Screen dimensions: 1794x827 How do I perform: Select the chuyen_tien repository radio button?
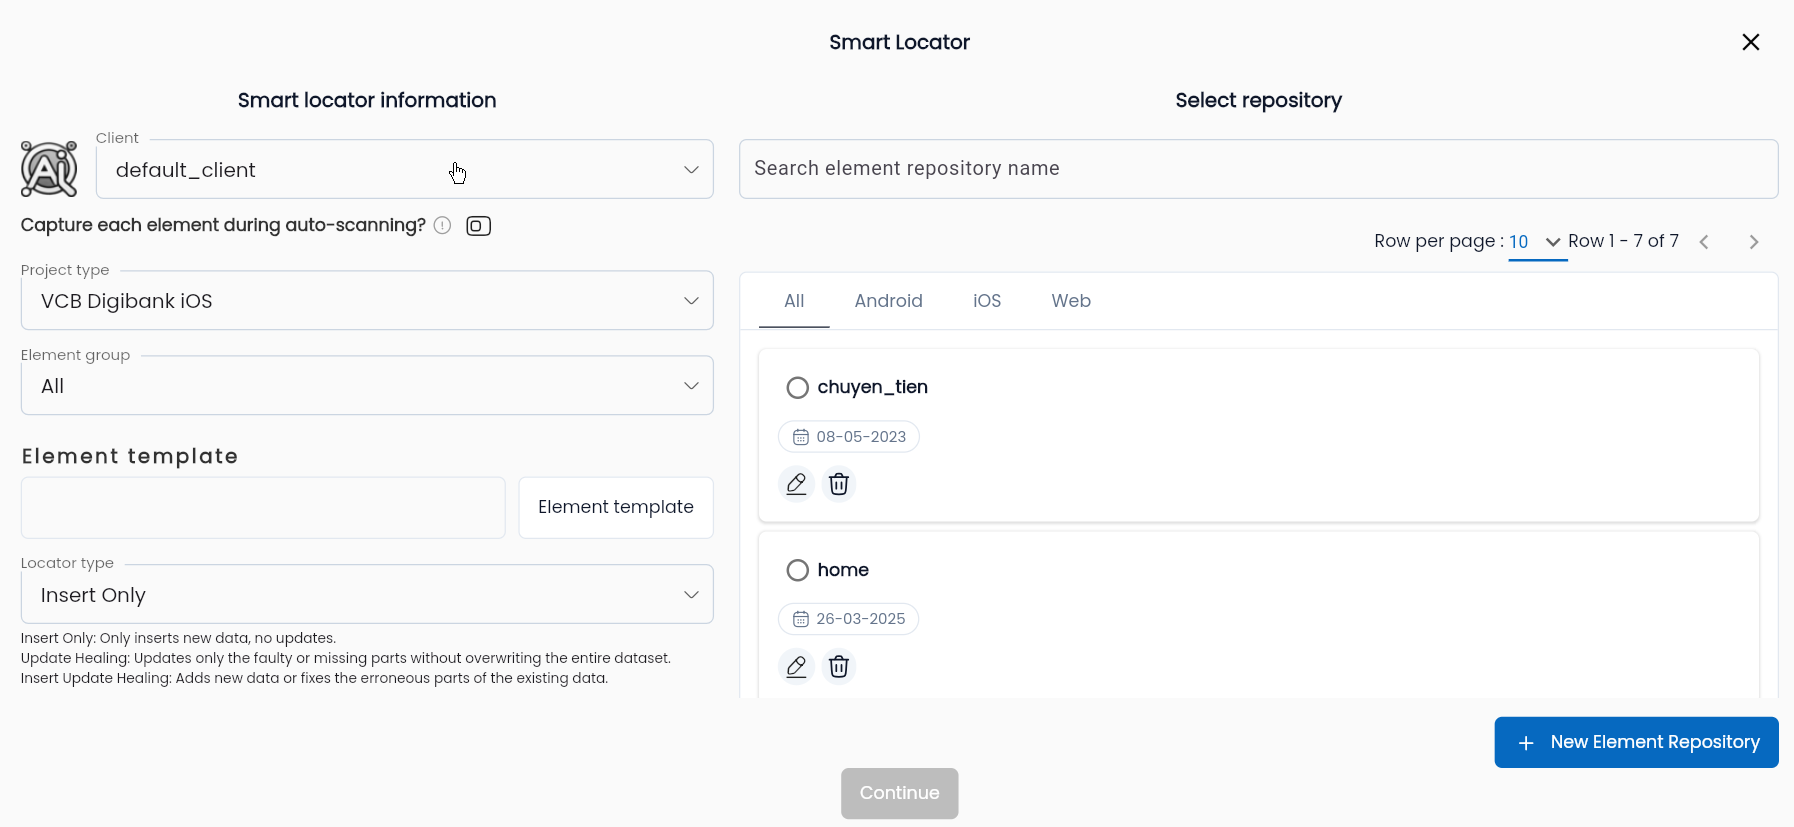point(797,388)
